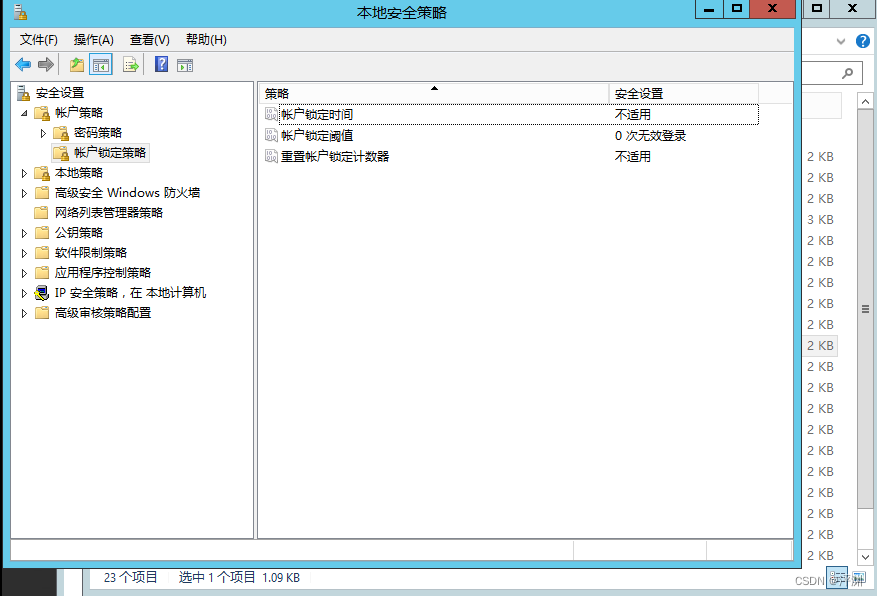Click the 0 次无效登录 setting value
Image resolution: width=877 pixels, height=596 pixels.
[x=650, y=135]
